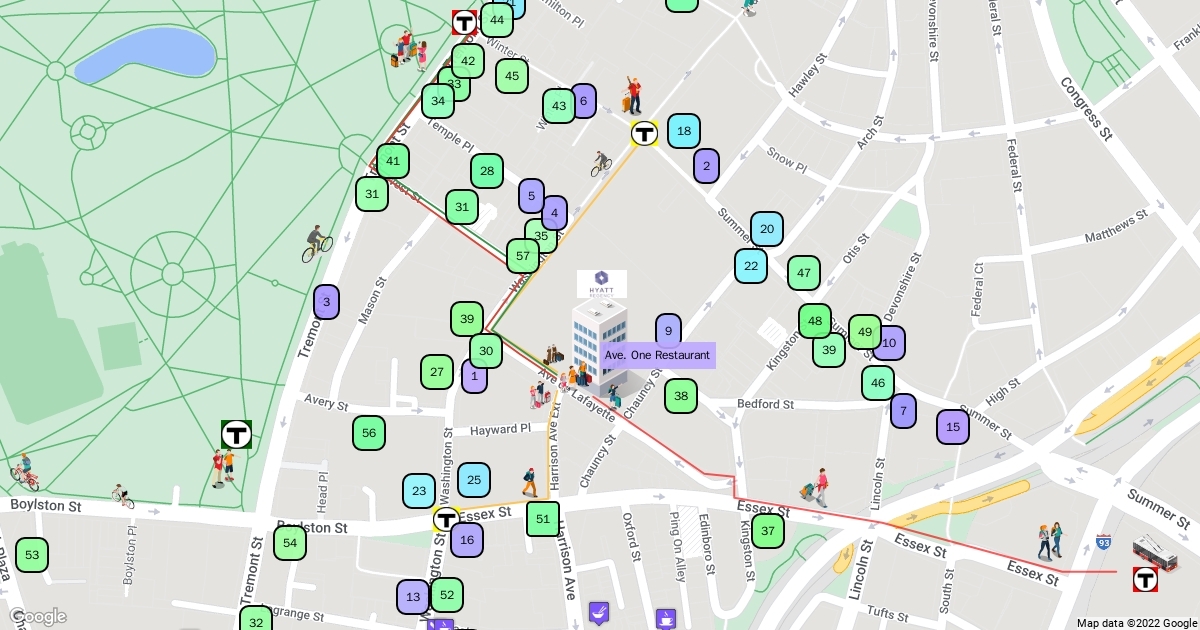
Task: Click green marker 56 near Hayward Pl
Action: click(x=369, y=433)
